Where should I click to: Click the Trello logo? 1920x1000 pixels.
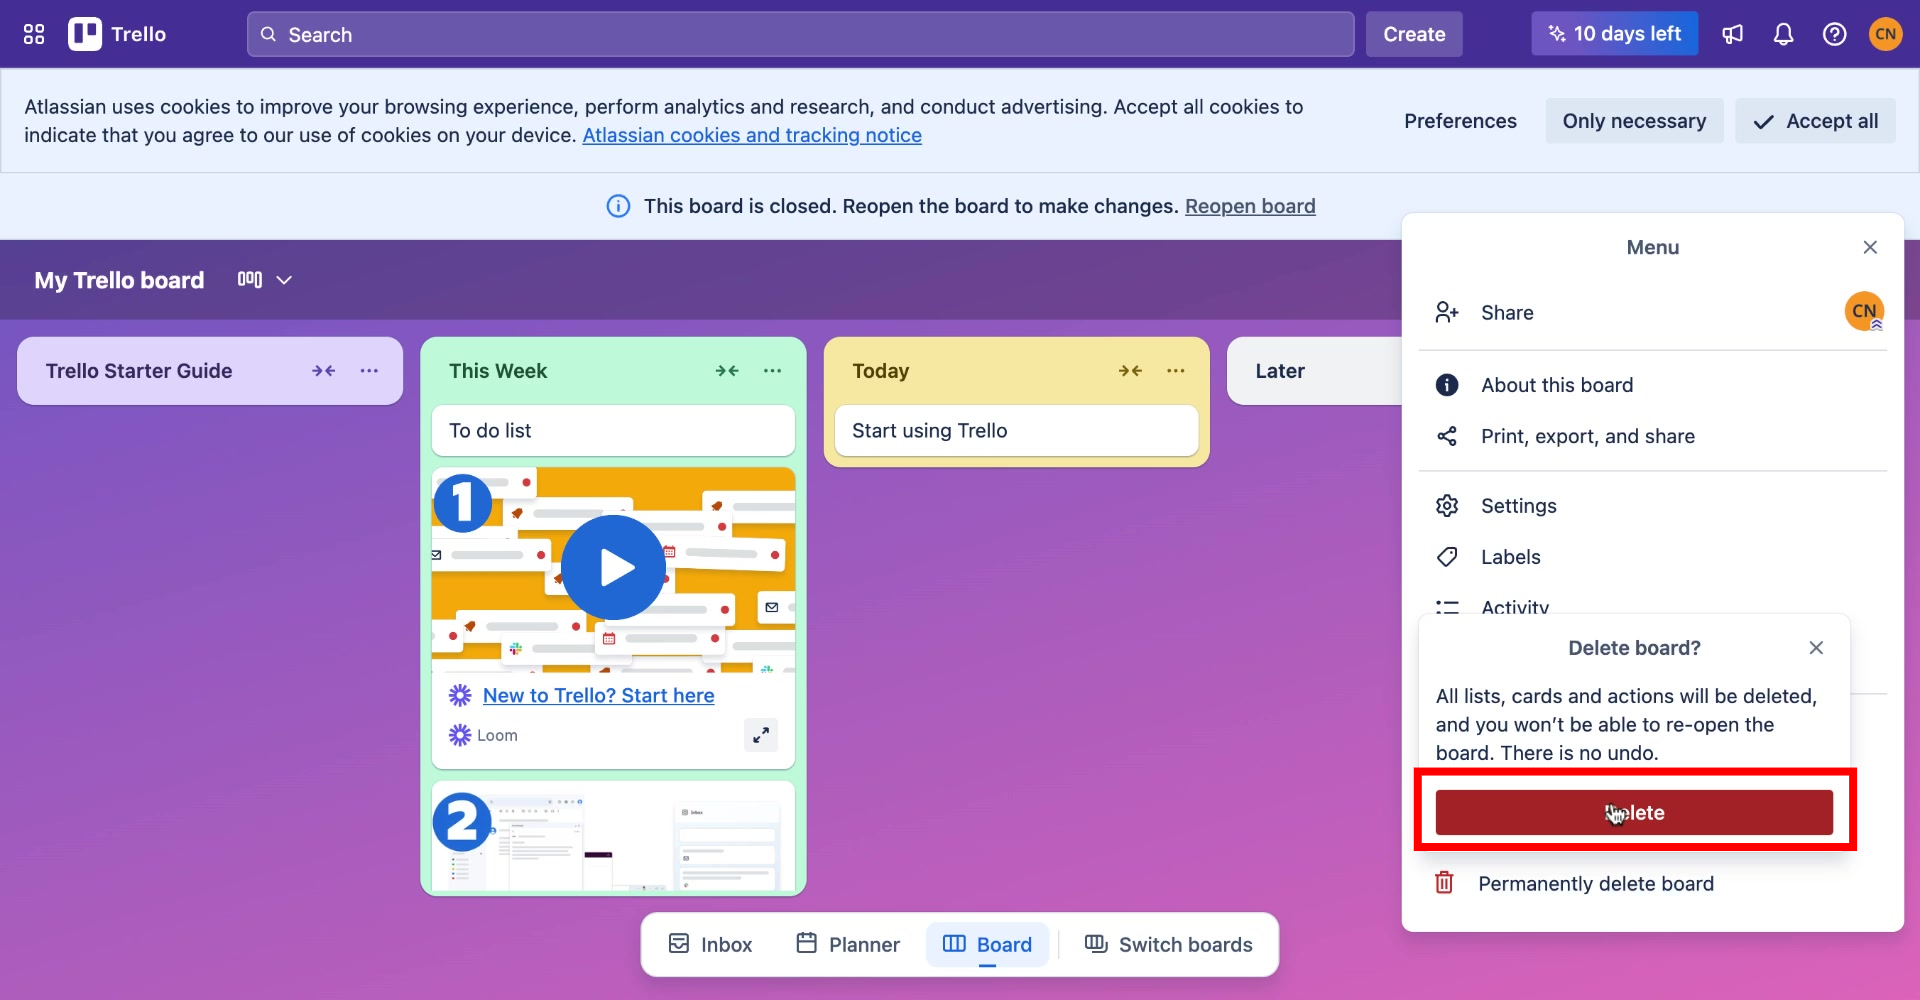(x=116, y=33)
